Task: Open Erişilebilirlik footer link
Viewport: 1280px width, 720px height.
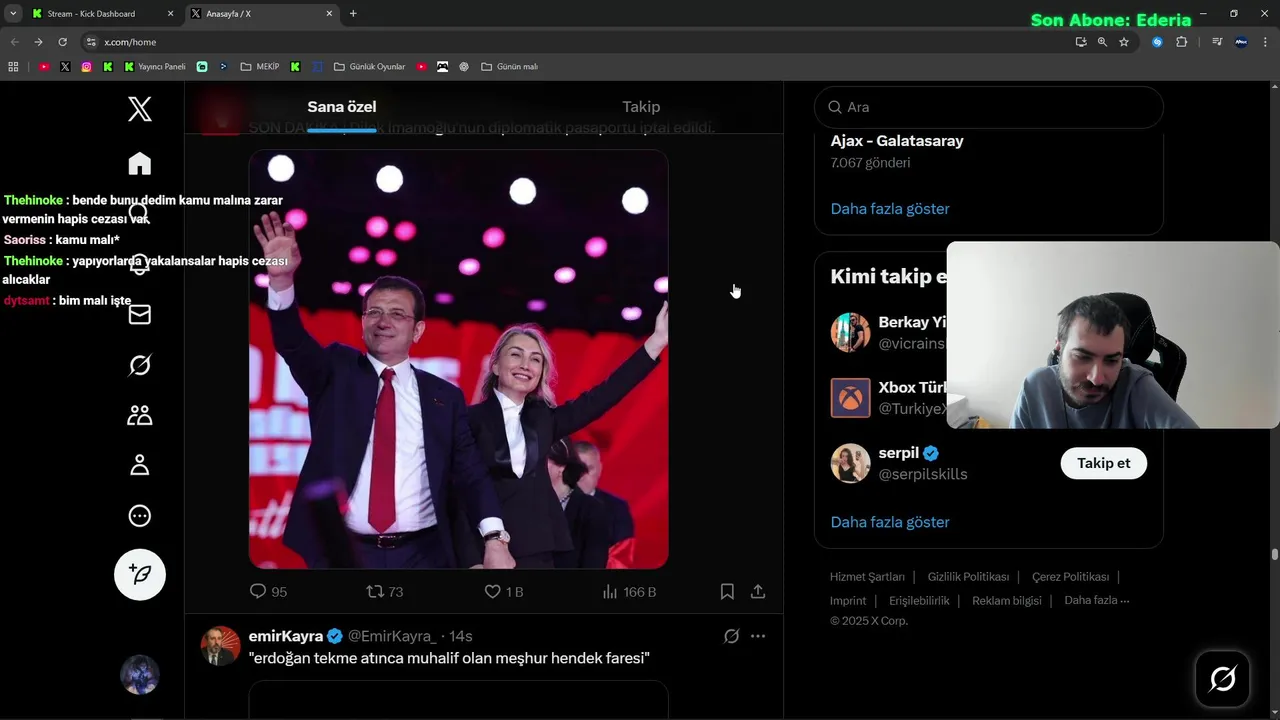Action: tap(919, 600)
